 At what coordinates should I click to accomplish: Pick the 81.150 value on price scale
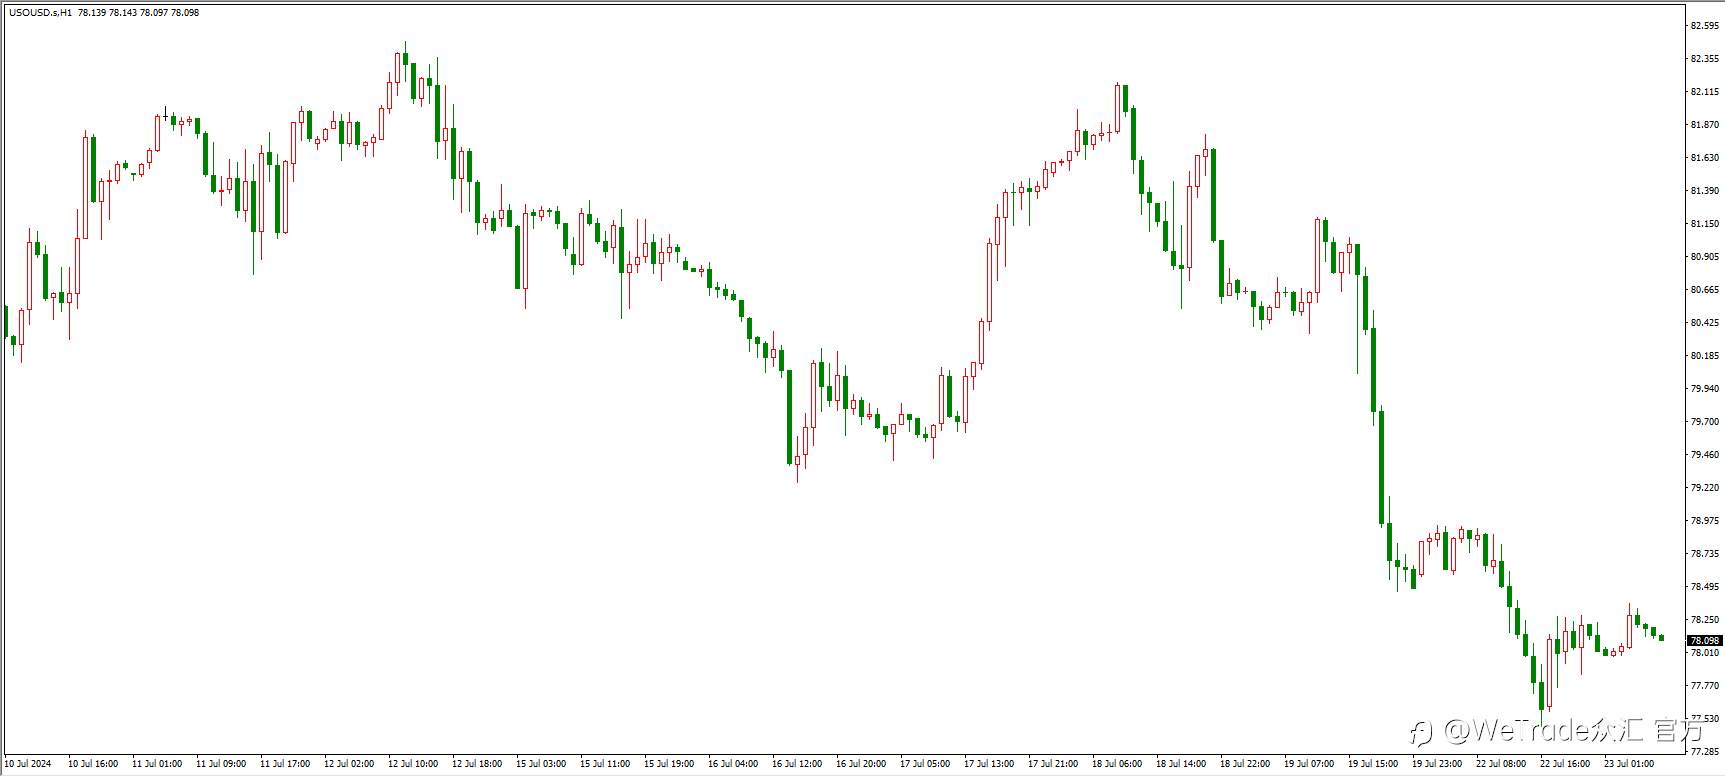pyautogui.click(x=1704, y=224)
